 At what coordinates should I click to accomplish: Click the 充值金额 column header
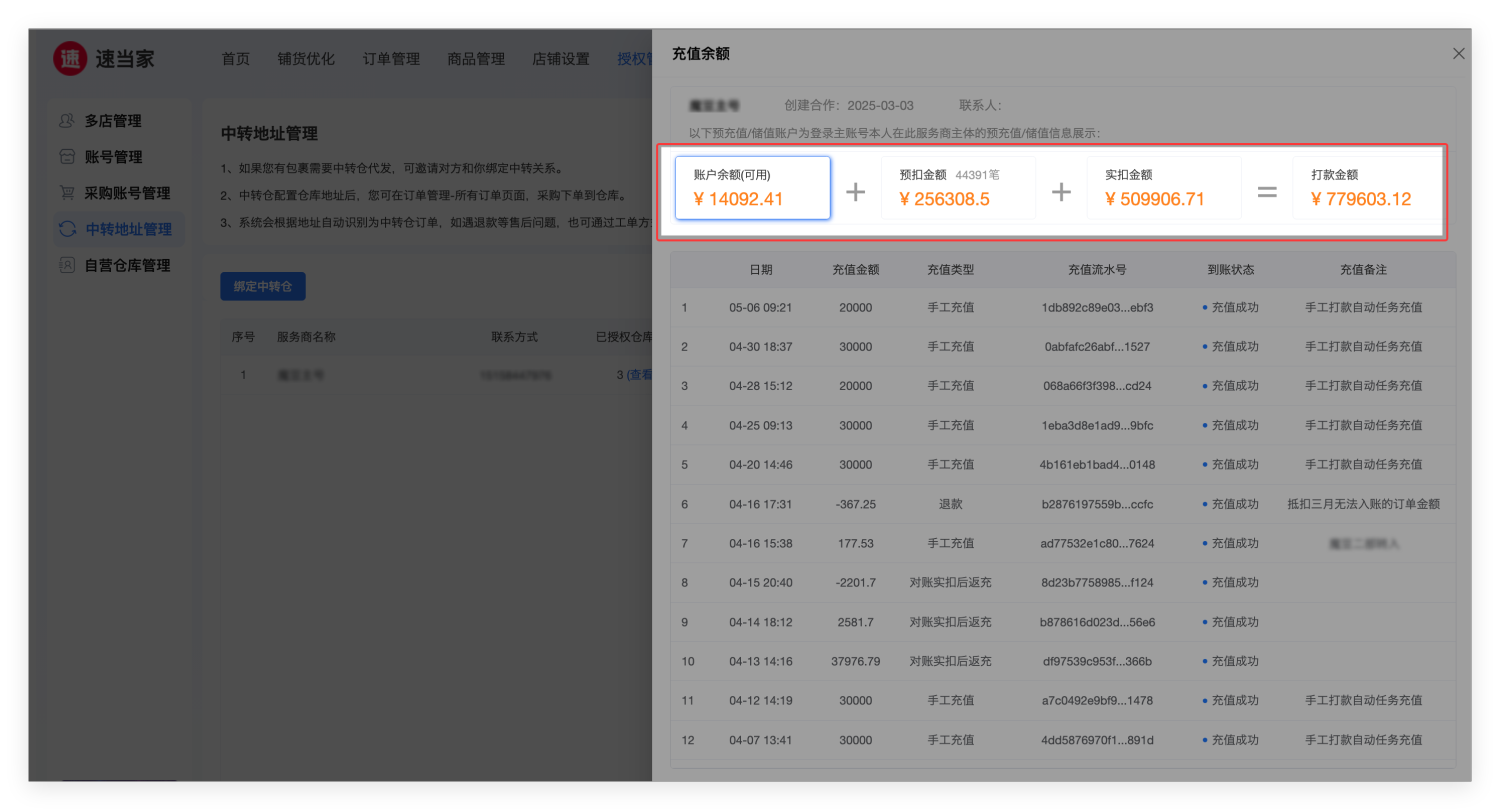pos(855,270)
